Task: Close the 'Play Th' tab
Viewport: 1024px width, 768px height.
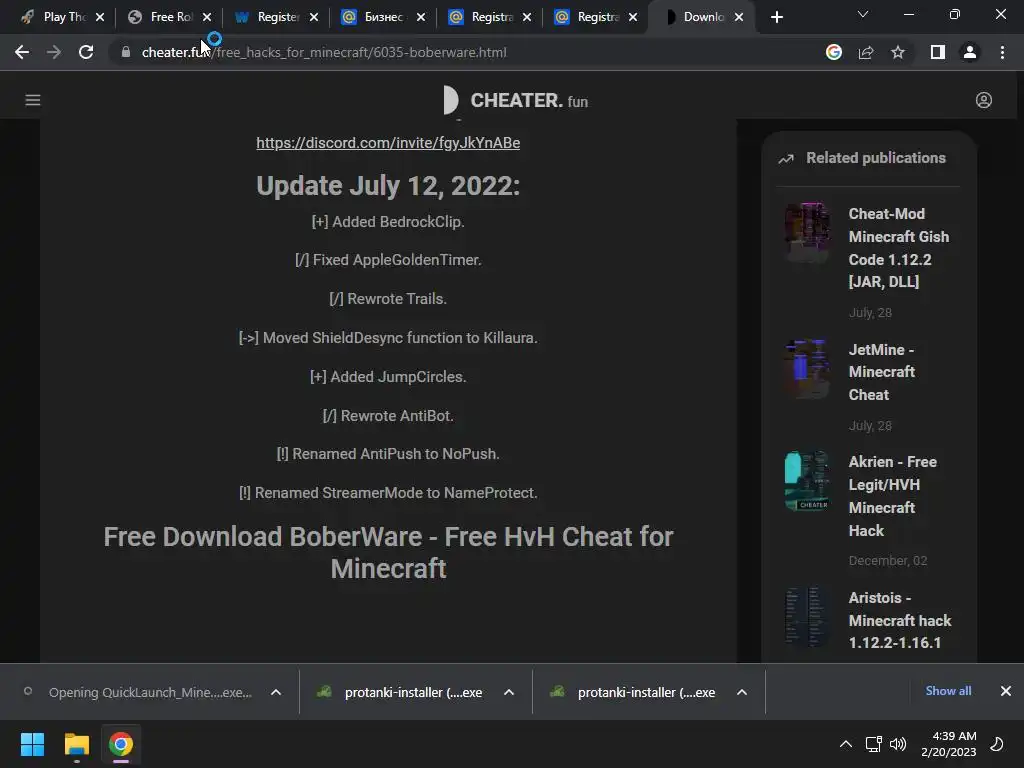Action: [100, 18]
